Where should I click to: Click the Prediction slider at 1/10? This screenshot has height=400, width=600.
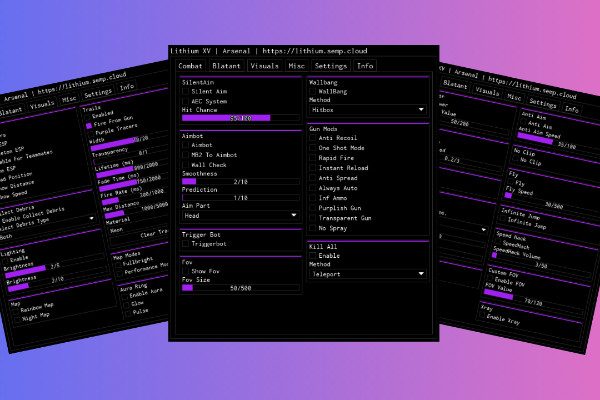click(x=241, y=198)
